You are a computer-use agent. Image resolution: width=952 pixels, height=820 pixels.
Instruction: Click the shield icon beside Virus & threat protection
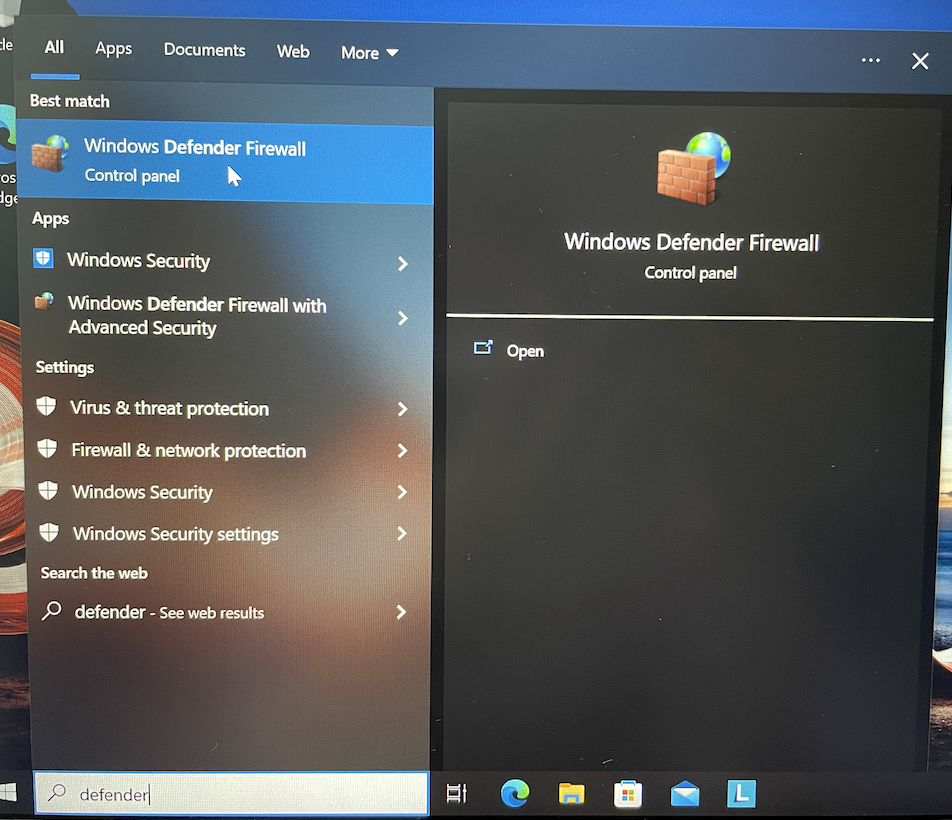[x=46, y=406]
